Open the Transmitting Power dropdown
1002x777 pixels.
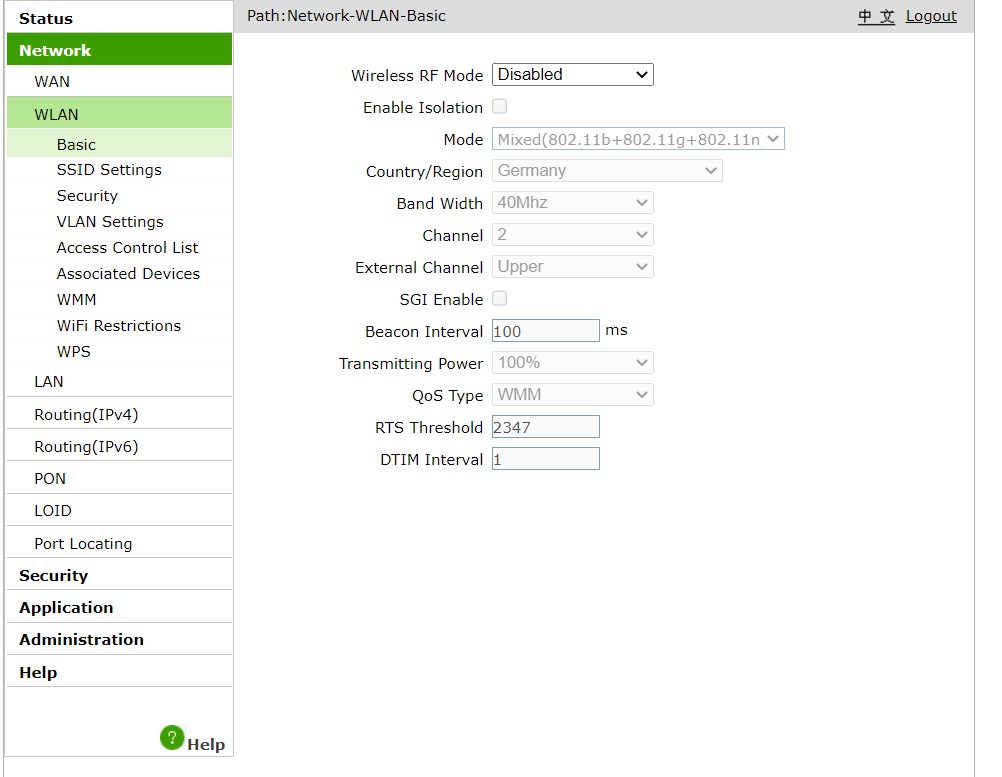[x=572, y=363]
